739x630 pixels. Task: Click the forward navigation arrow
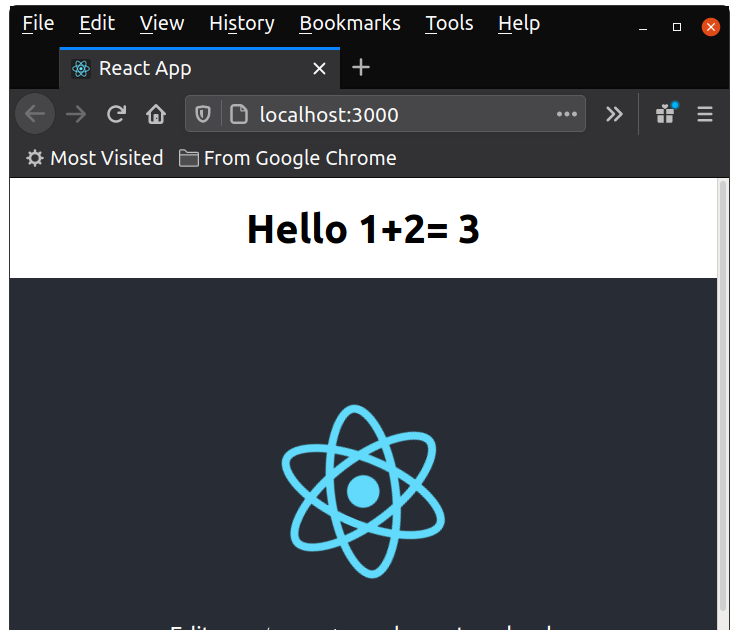pyautogui.click(x=76, y=114)
